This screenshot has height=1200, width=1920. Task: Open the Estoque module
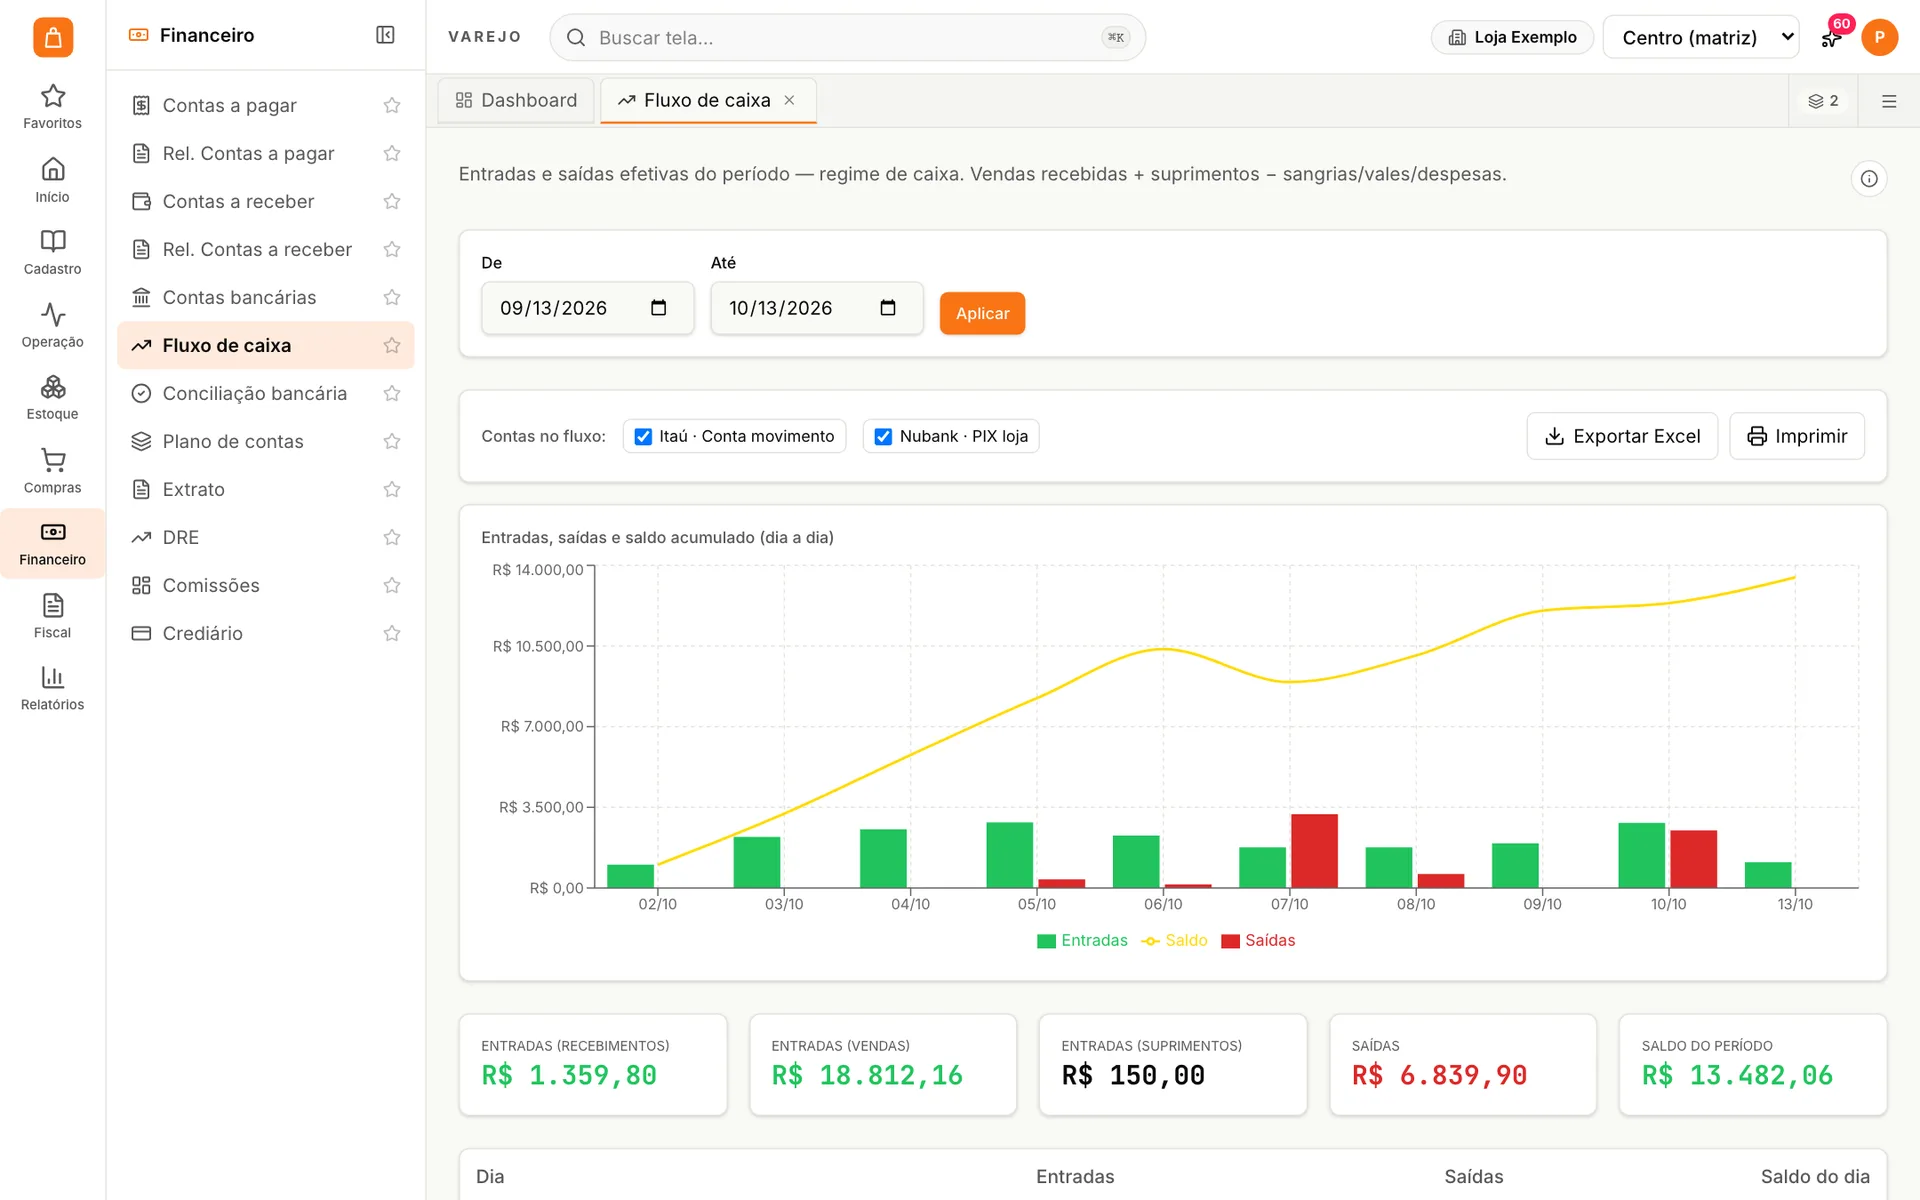pos(52,398)
